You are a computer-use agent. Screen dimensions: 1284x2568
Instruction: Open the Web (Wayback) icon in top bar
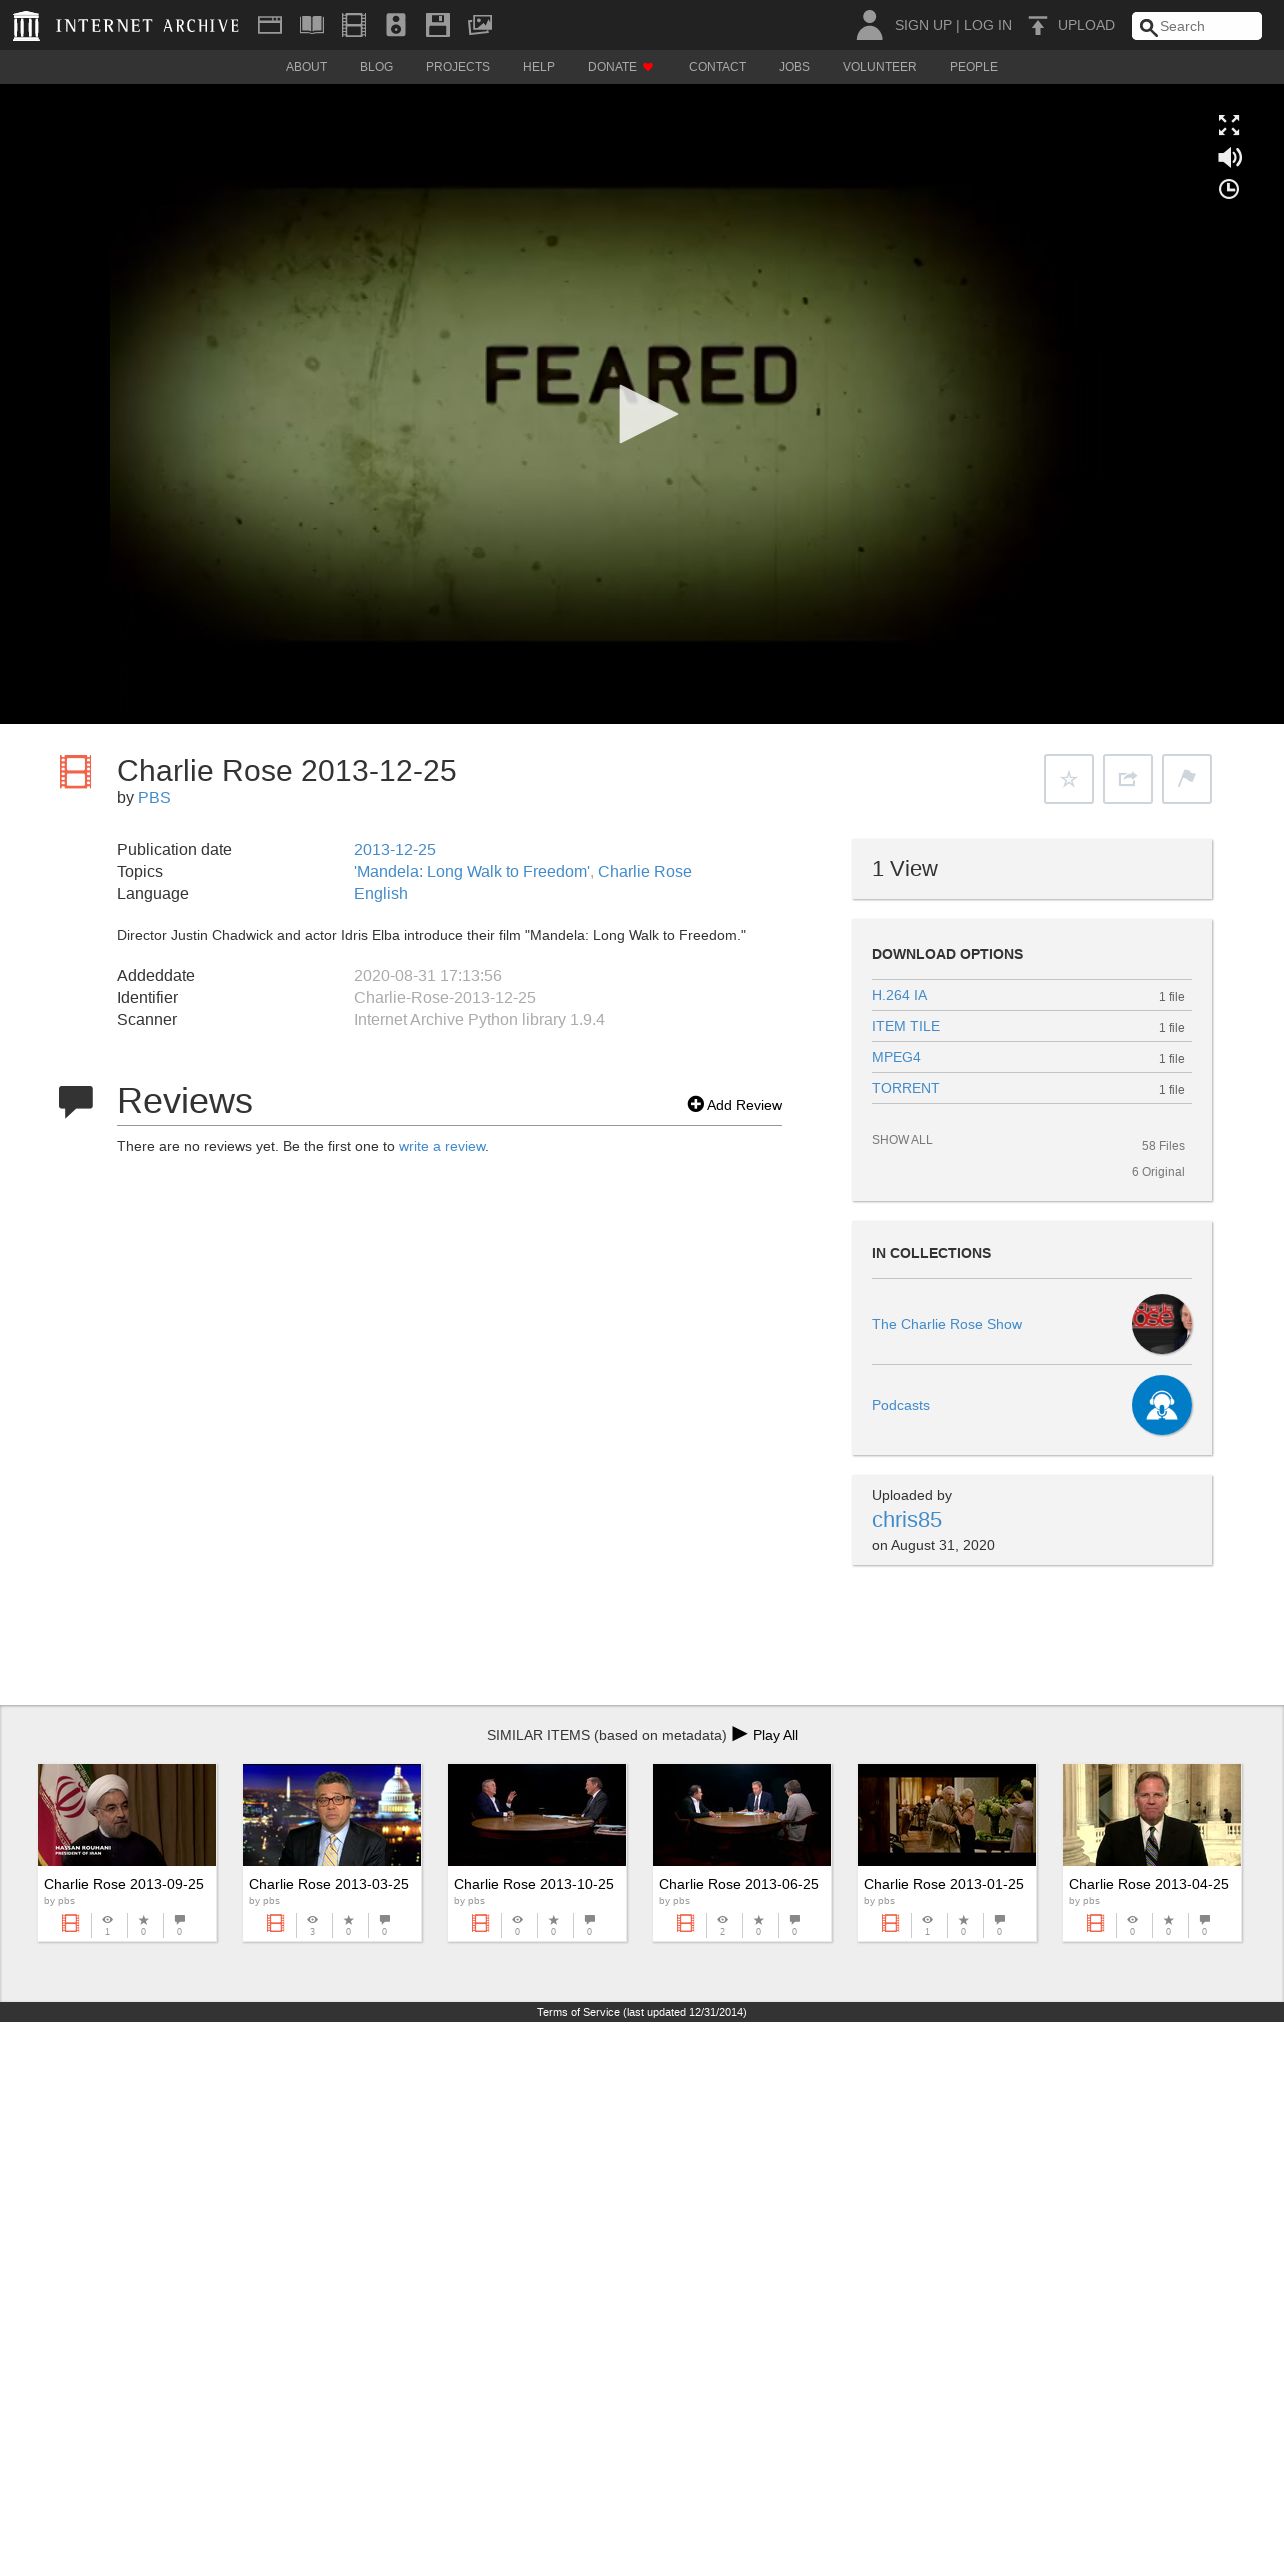(270, 25)
